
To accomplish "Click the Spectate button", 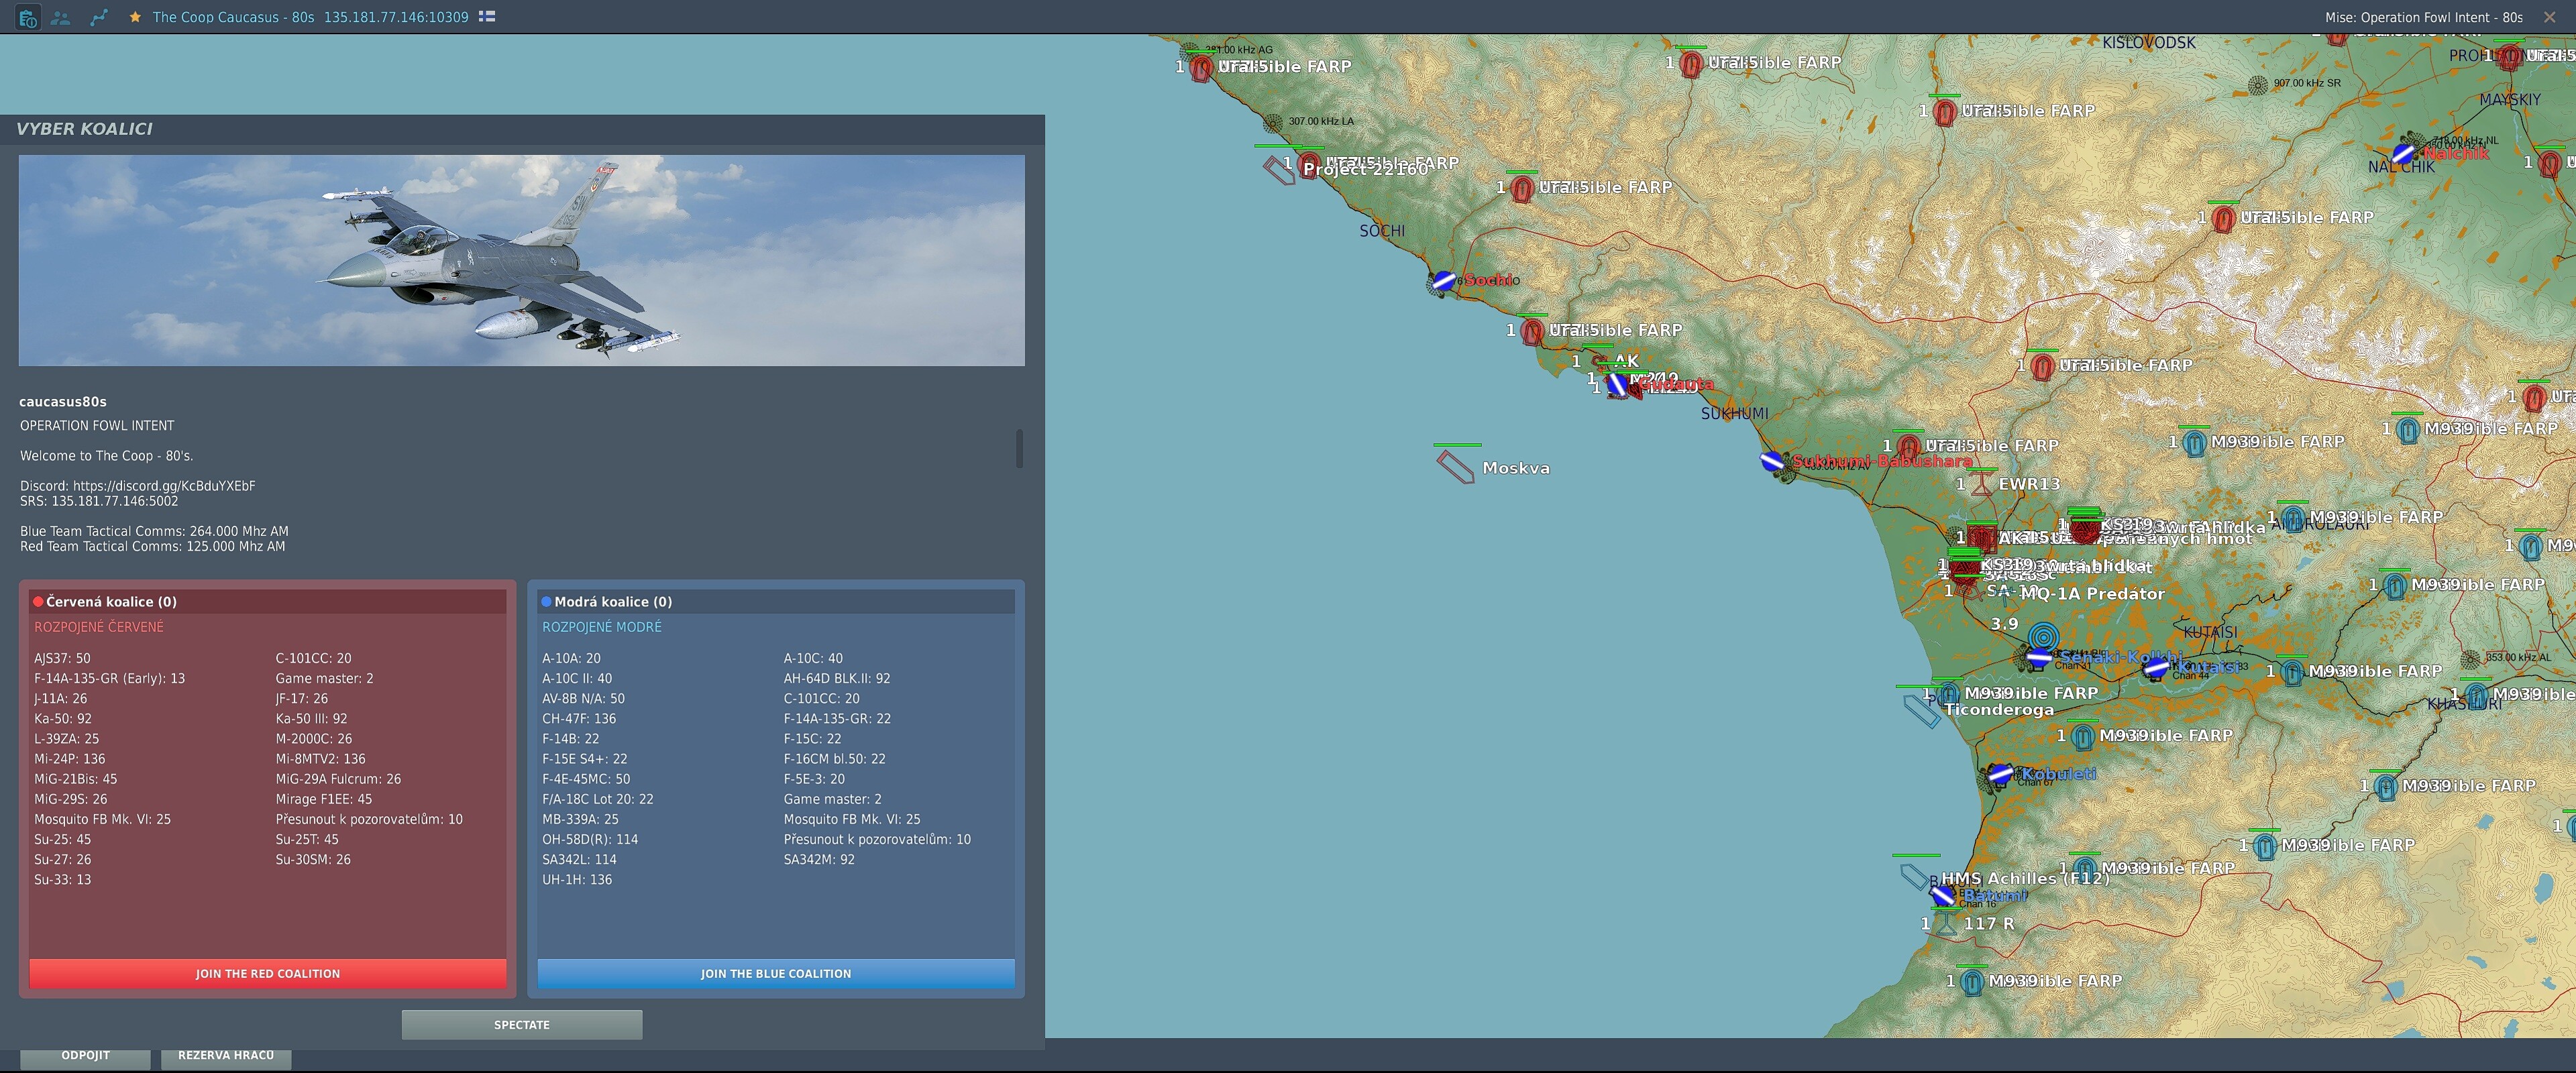I will pos(521,1024).
